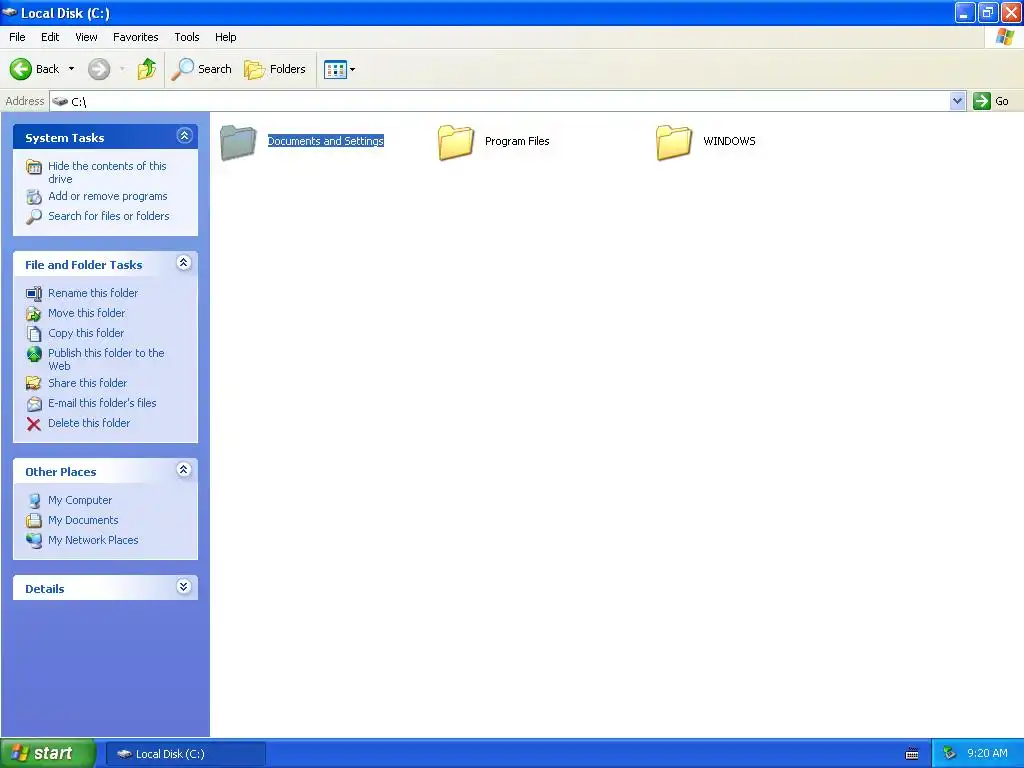Go up one level with Up folder icon
This screenshot has height=768, width=1024.
(147, 69)
